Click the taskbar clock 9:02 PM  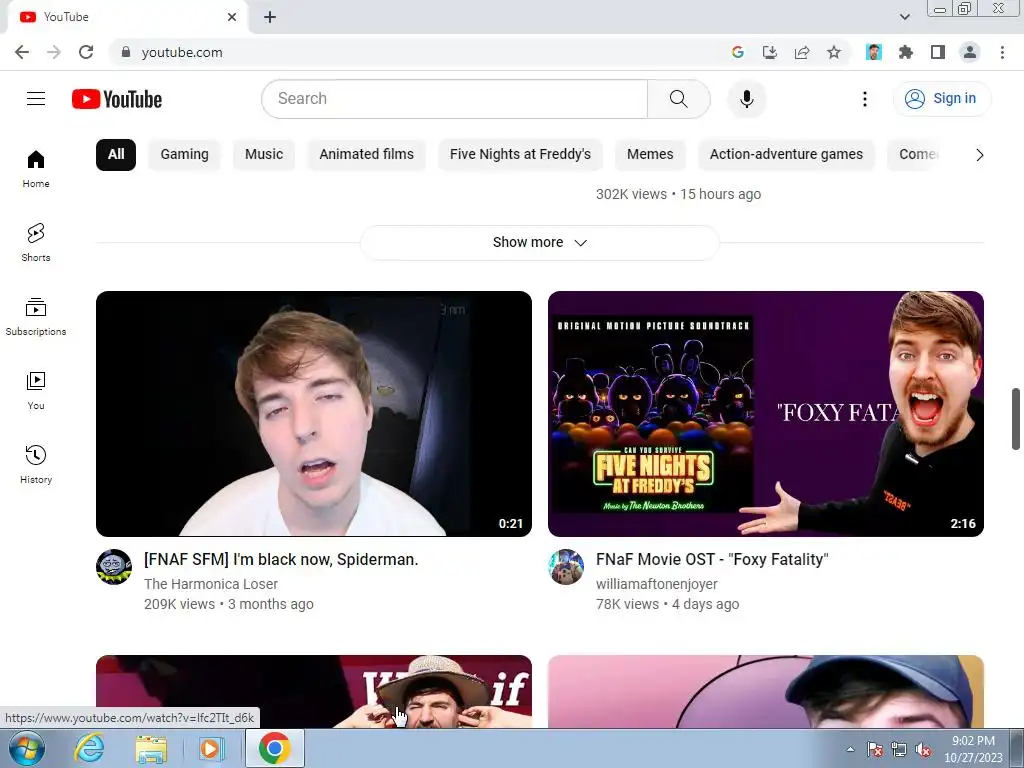(973, 741)
